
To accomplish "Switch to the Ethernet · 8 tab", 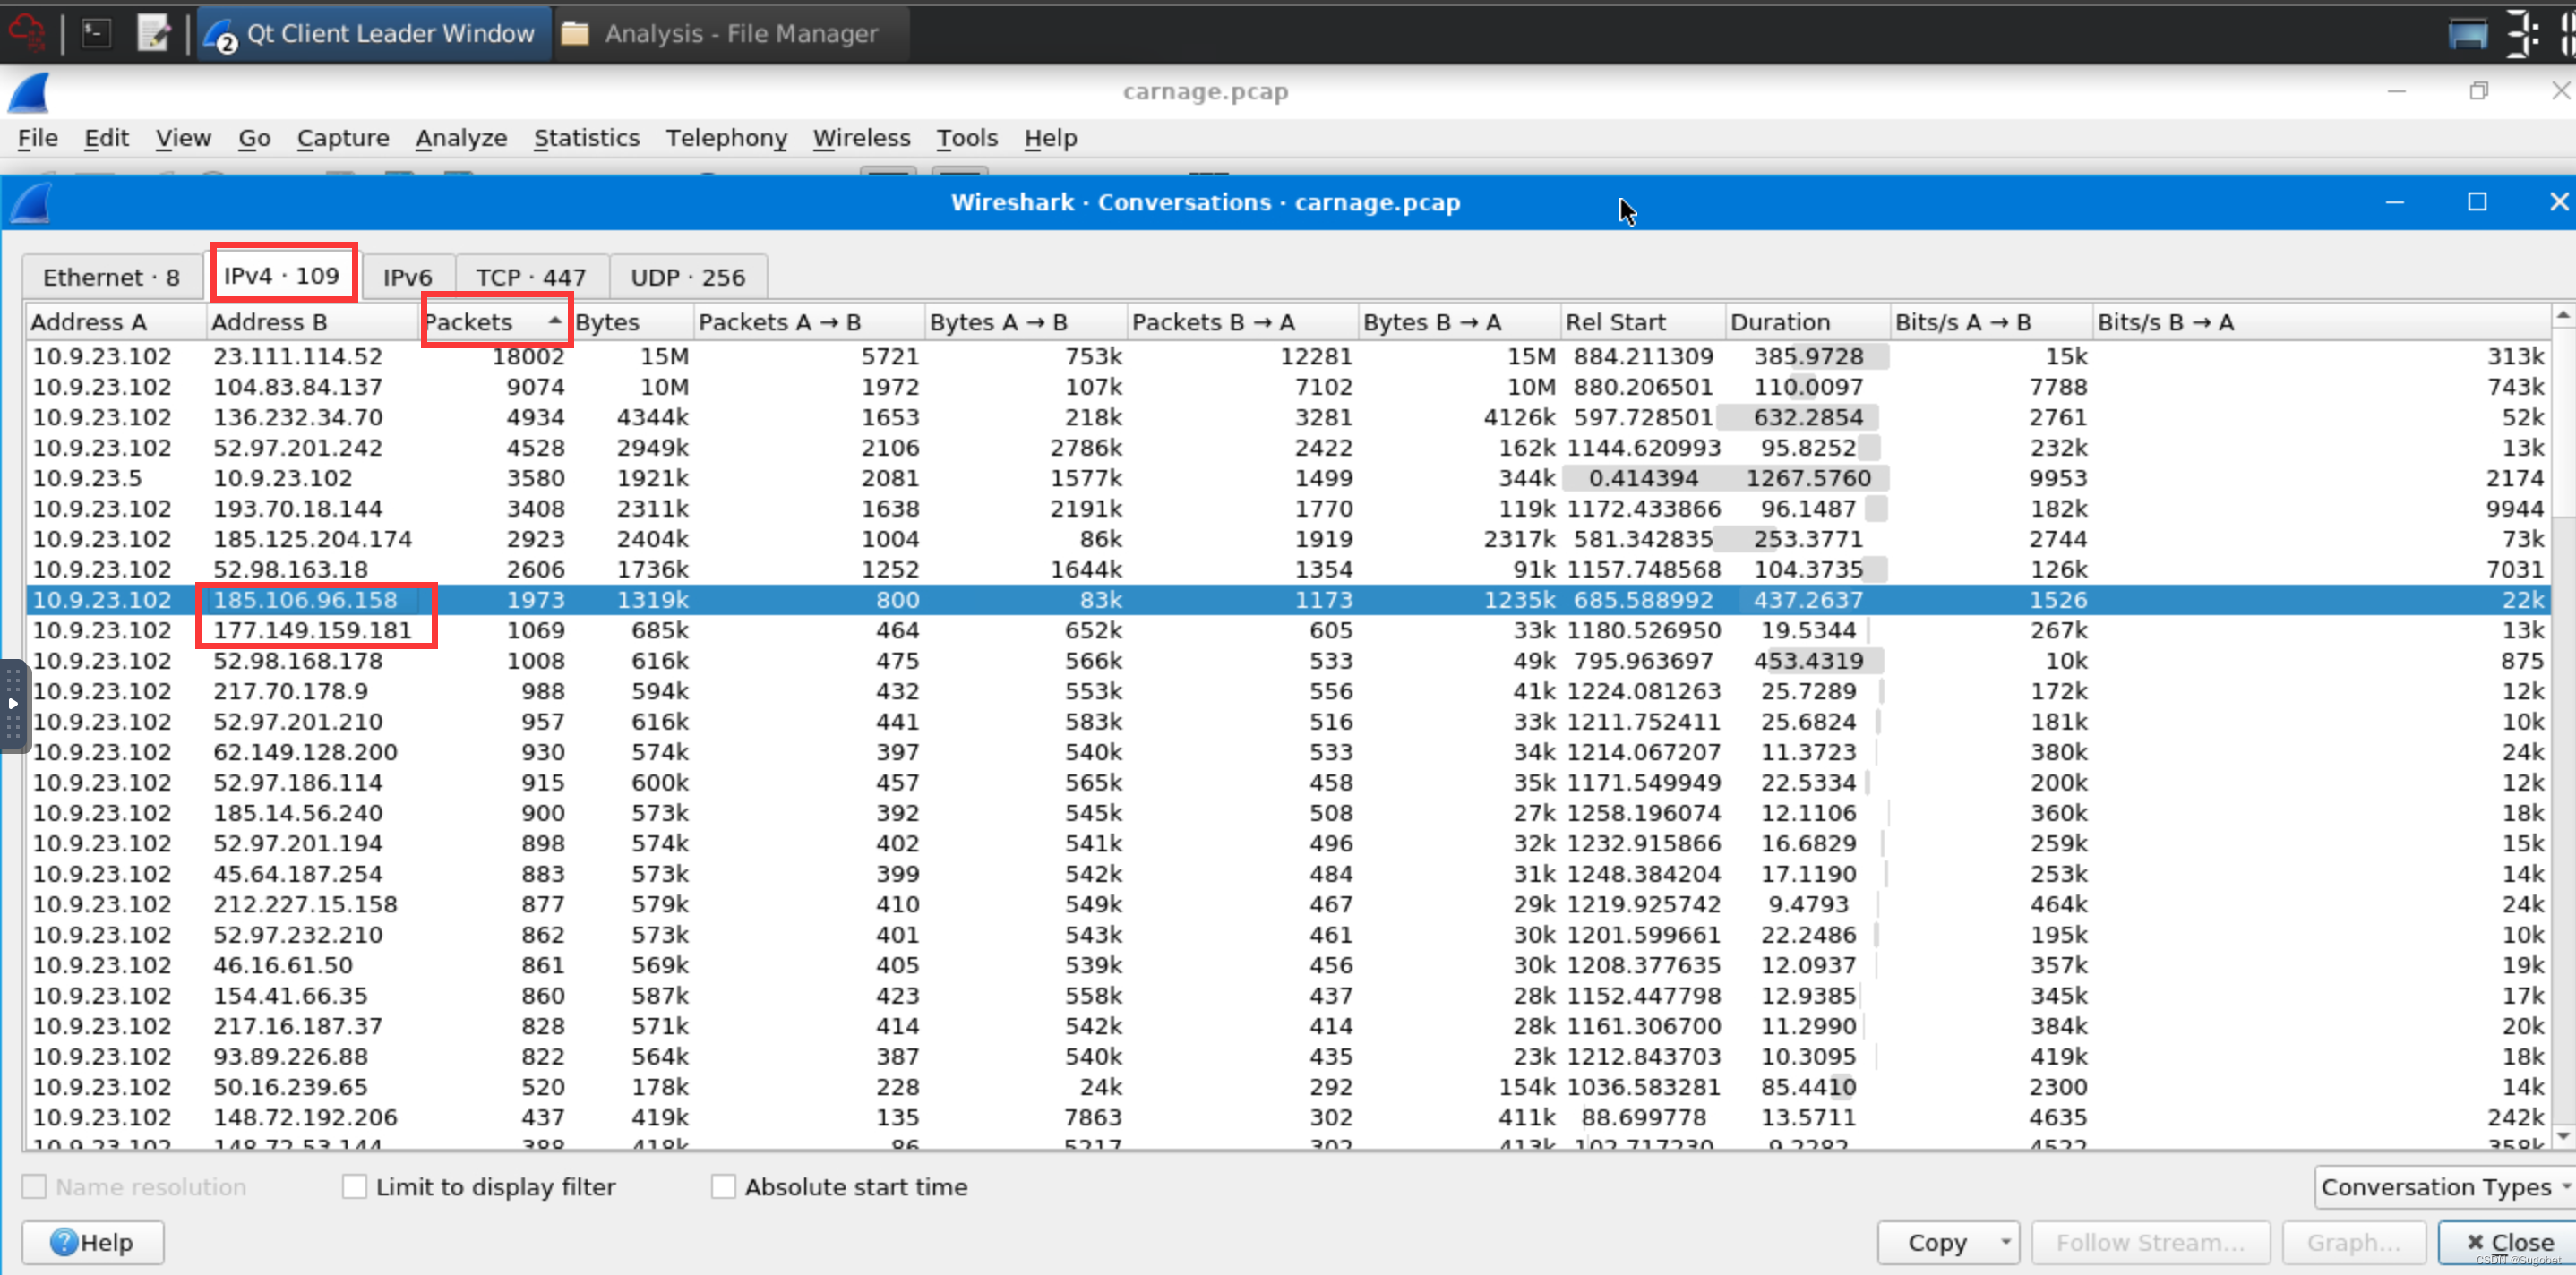I will pyautogui.click(x=111, y=277).
